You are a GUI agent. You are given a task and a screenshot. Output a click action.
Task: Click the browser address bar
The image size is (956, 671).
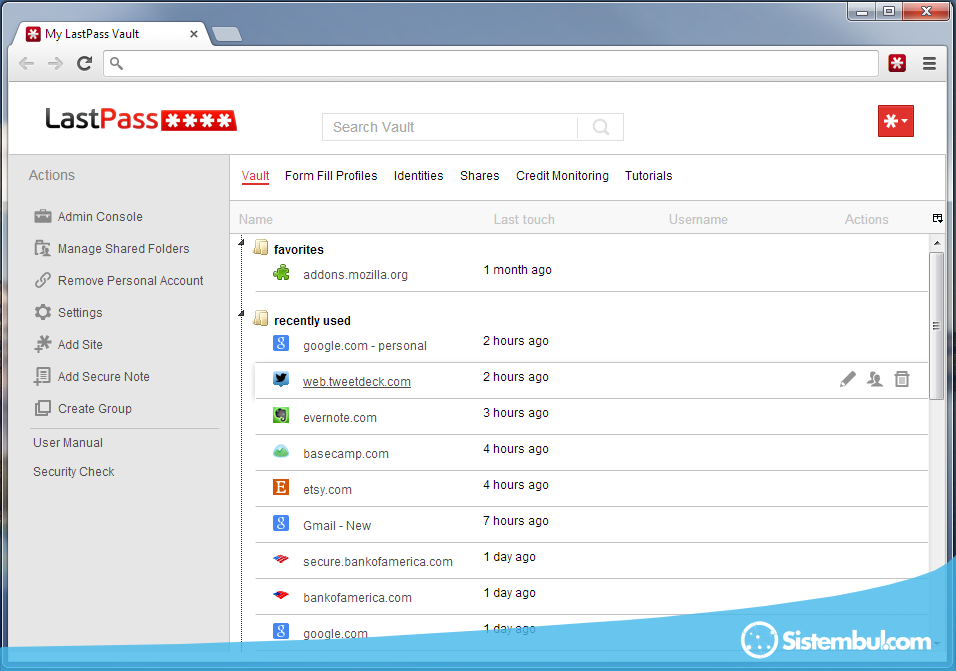pyautogui.click(x=491, y=63)
